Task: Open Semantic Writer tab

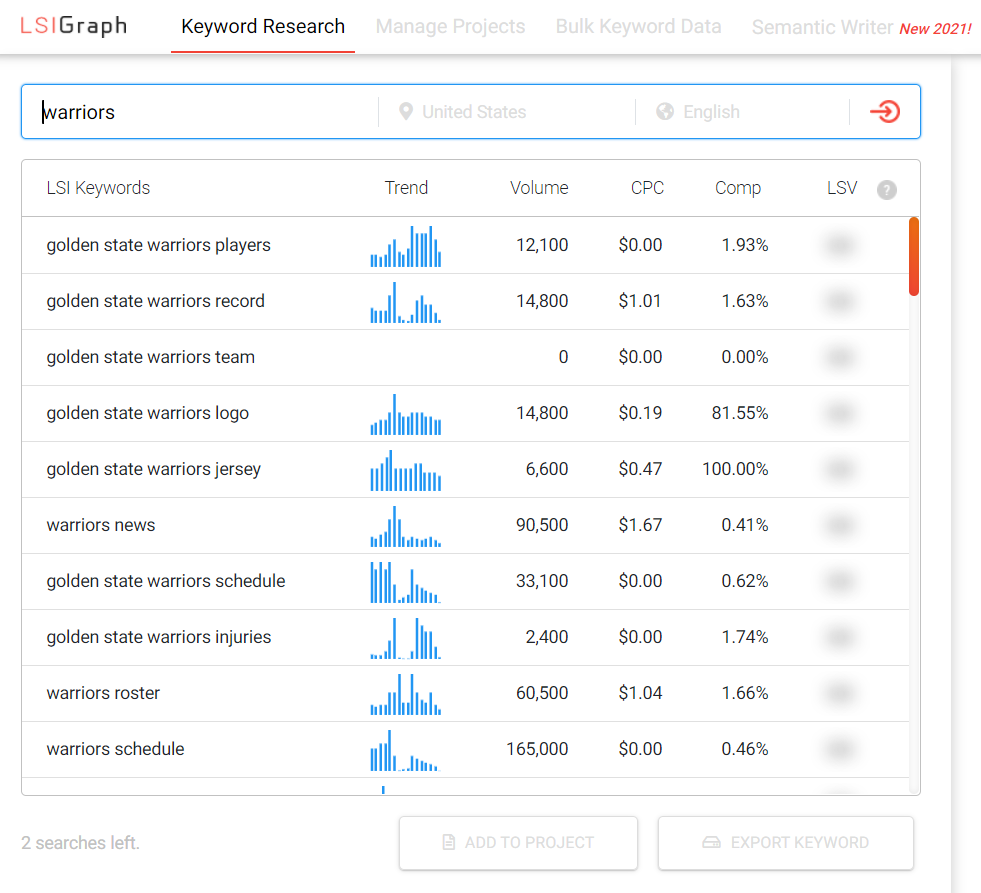Action: (x=822, y=27)
